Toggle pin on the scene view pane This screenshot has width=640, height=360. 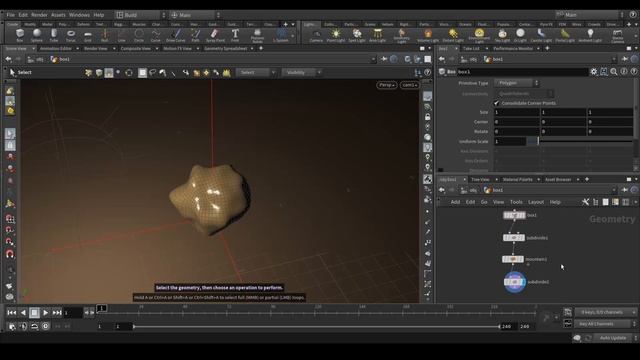384,59
